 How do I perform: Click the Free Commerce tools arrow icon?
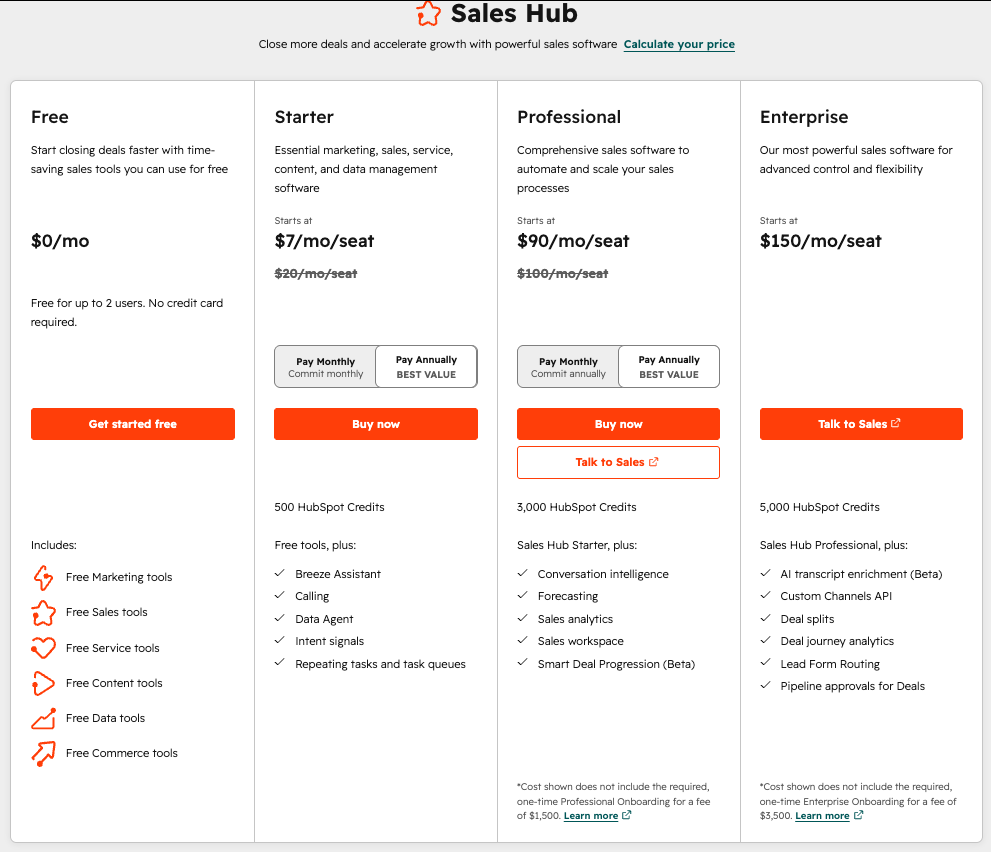point(44,753)
